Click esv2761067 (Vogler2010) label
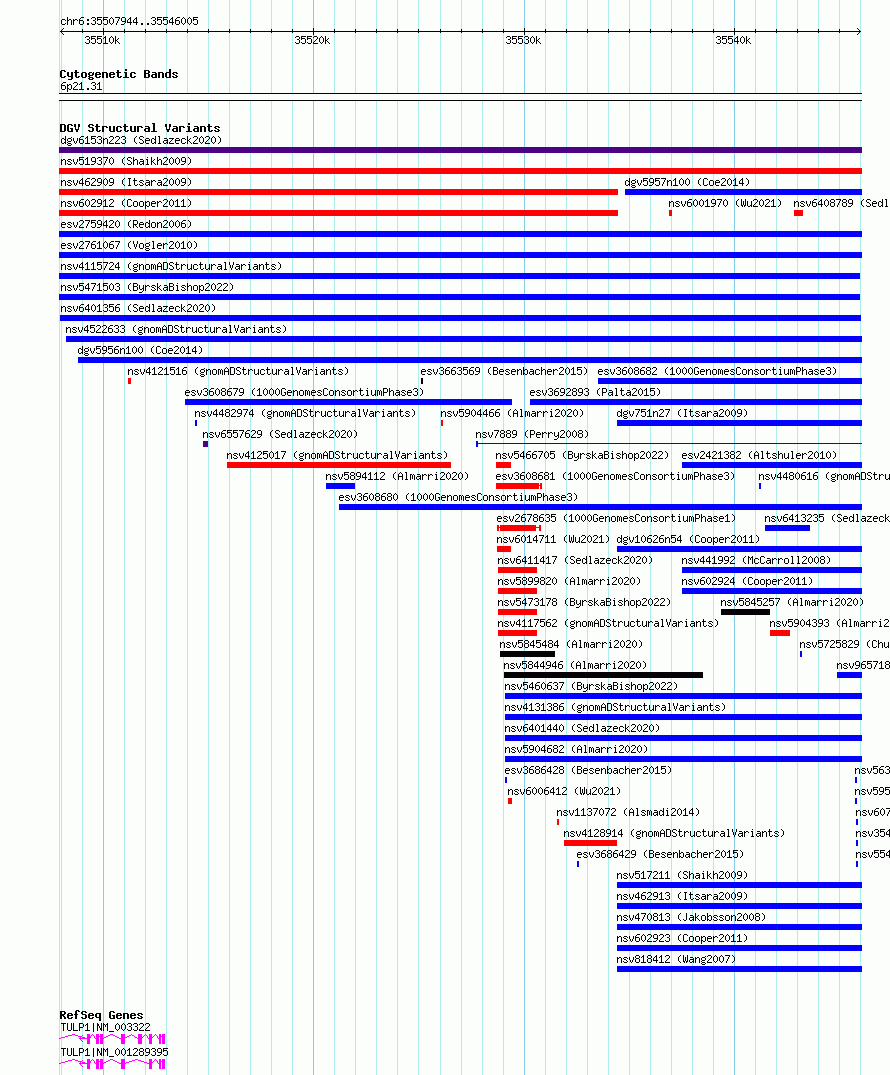 click(129, 245)
